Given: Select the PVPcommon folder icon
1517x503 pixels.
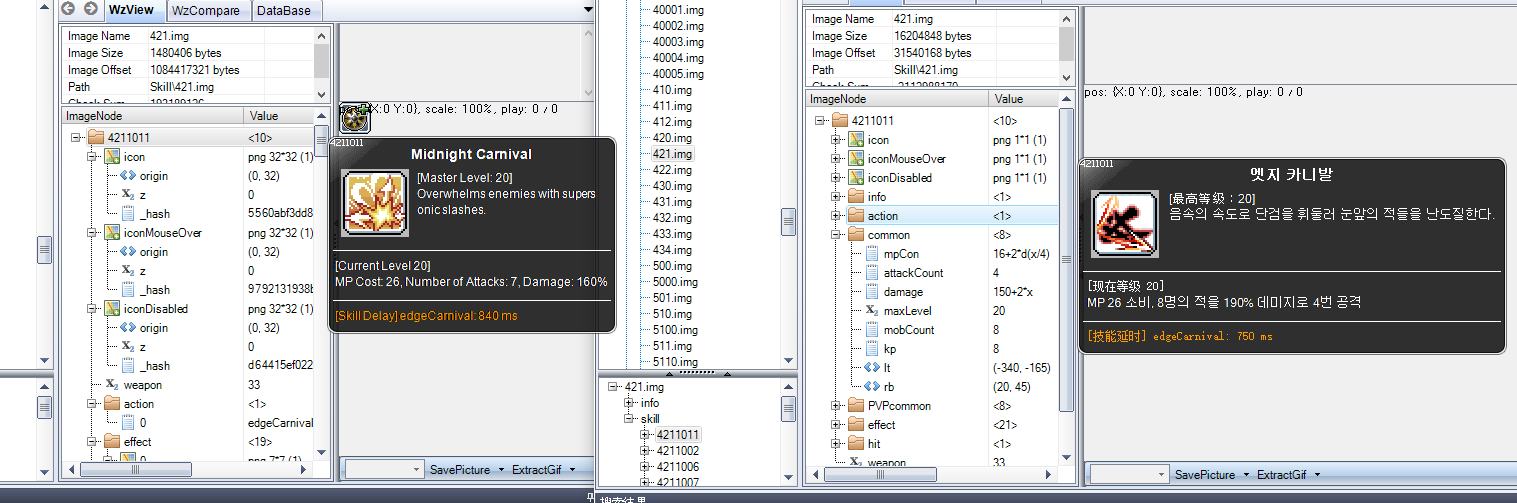Looking at the screenshot, I should point(856,405).
